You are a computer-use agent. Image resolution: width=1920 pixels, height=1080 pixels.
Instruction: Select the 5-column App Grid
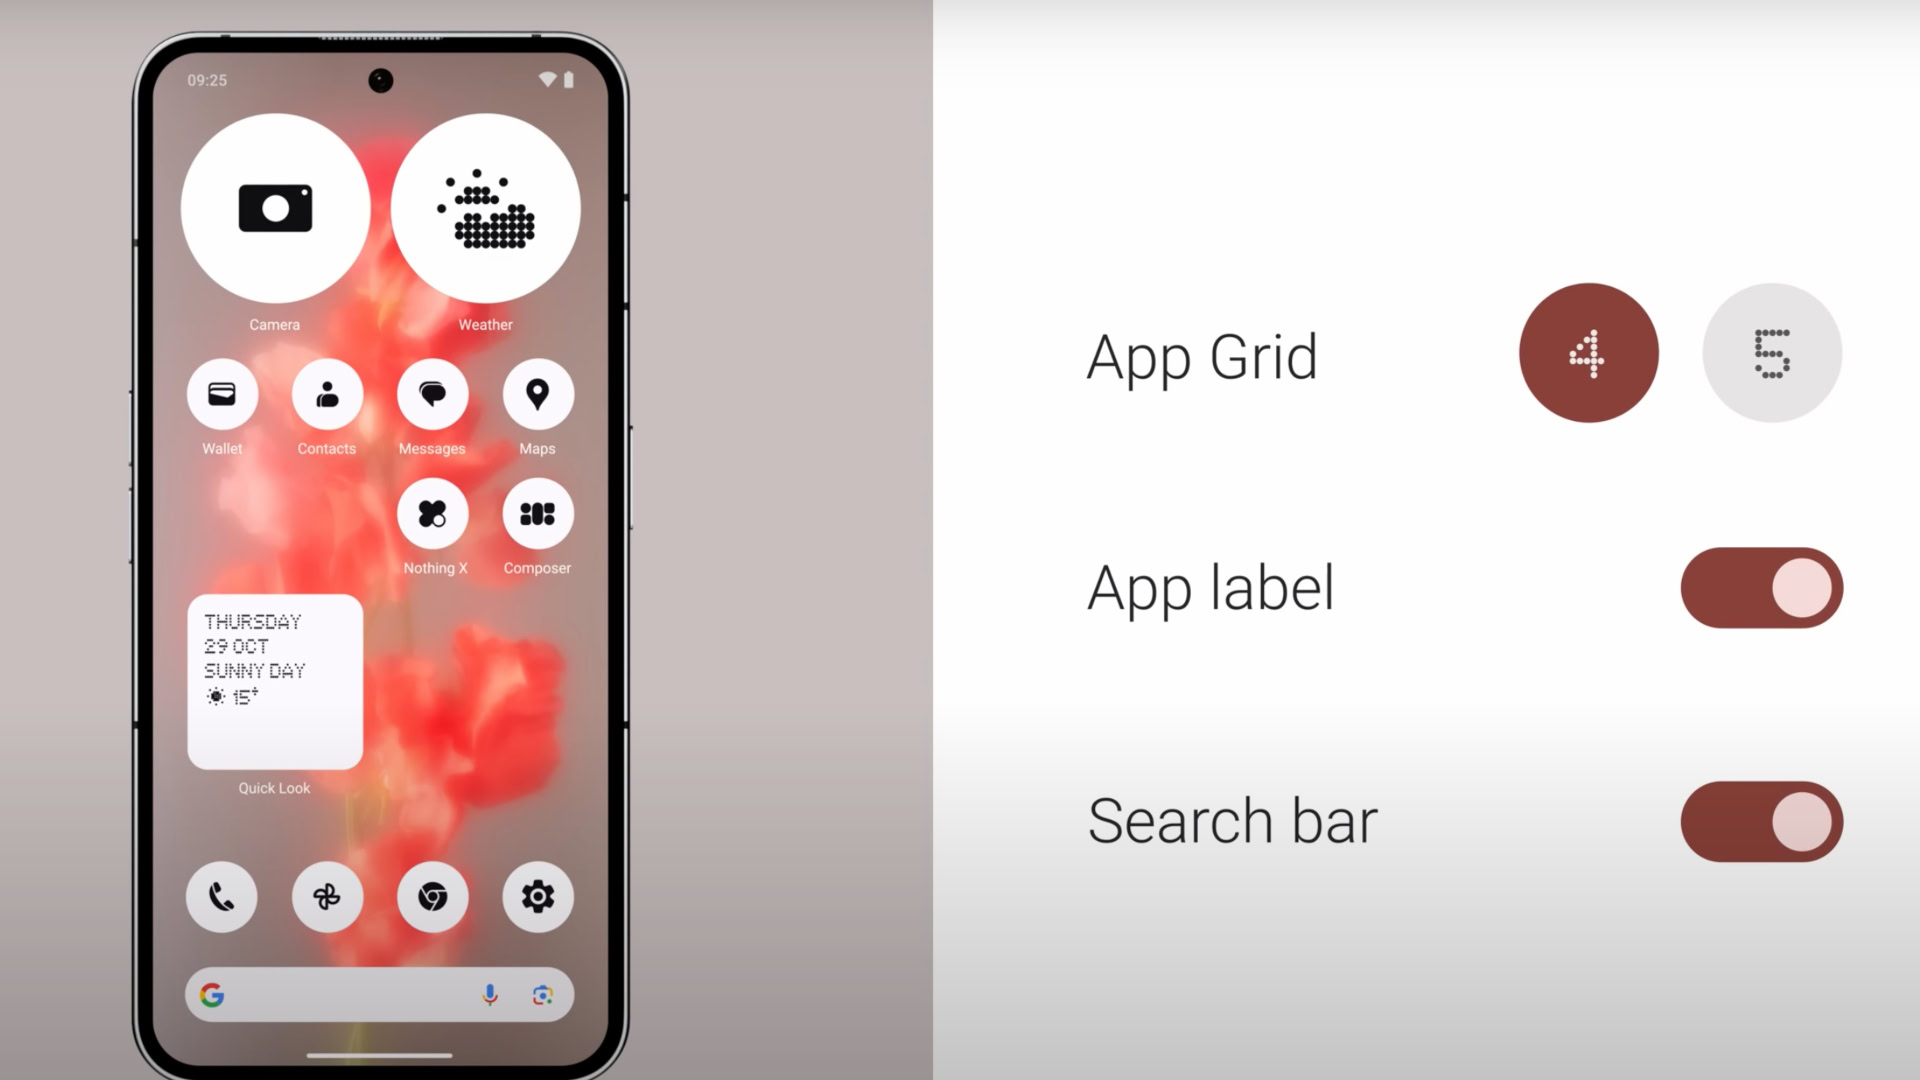tap(1770, 353)
